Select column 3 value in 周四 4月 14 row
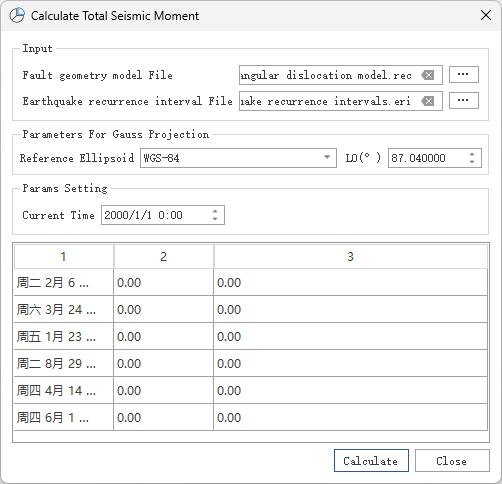The image size is (502, 484). [350, 391]
